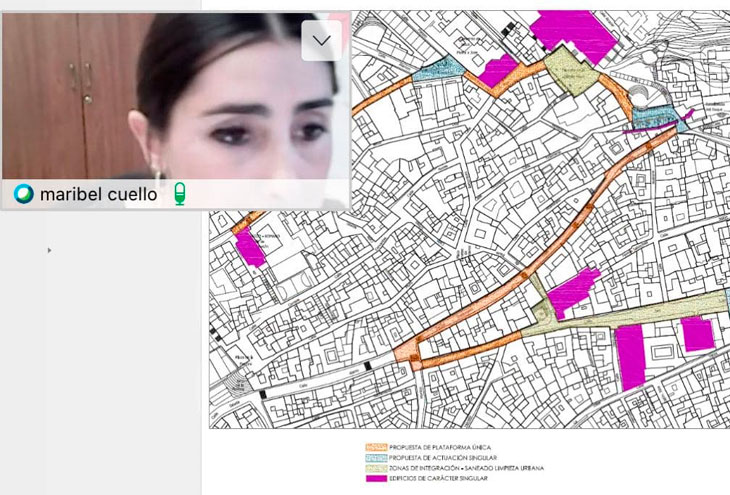This screenshot has width=730, height=495.
Task: Select the maribel cuello name label
Action: [98, 194]
